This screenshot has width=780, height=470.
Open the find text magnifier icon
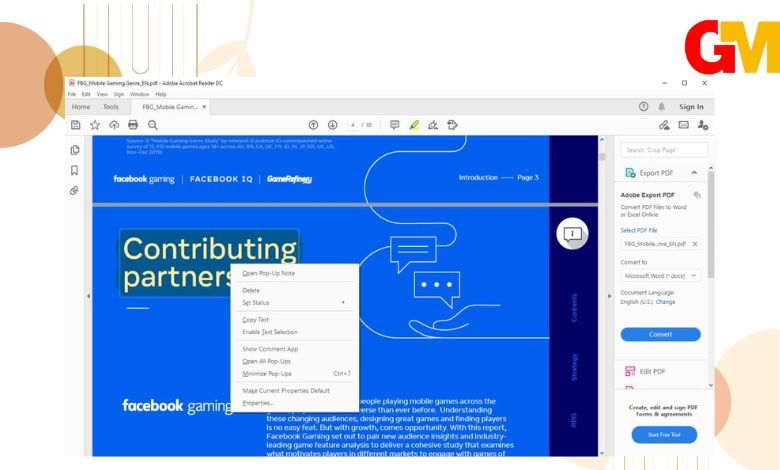153,125
